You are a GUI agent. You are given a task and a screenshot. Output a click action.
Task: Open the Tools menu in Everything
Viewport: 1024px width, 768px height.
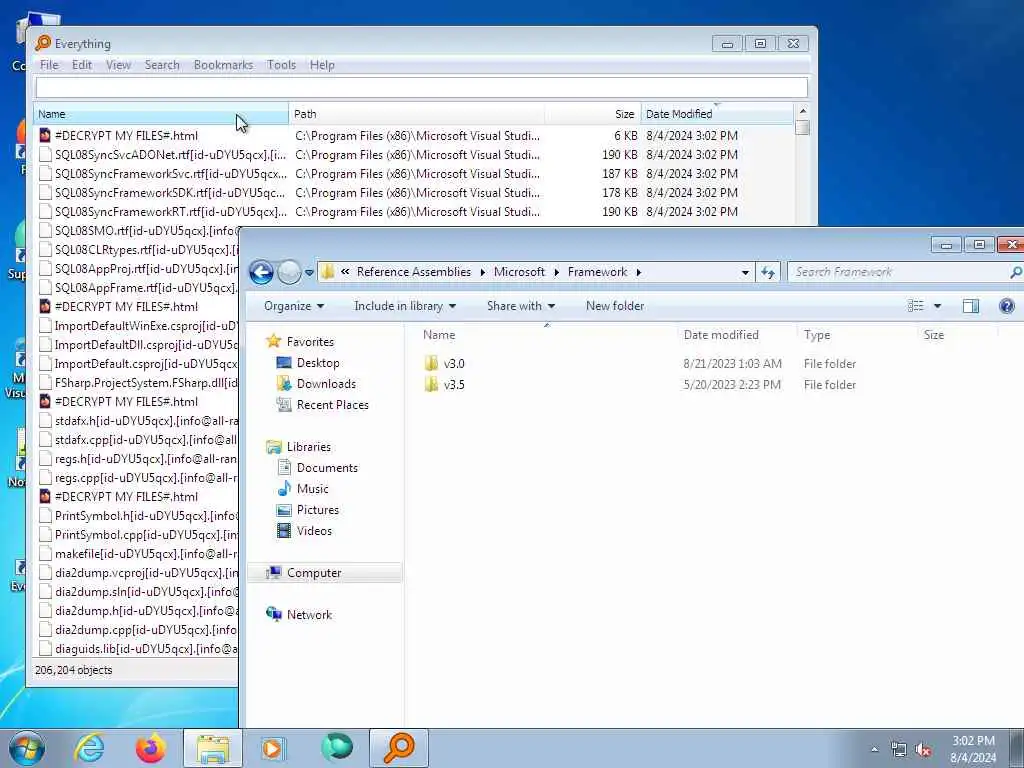(x=281, y=65)
